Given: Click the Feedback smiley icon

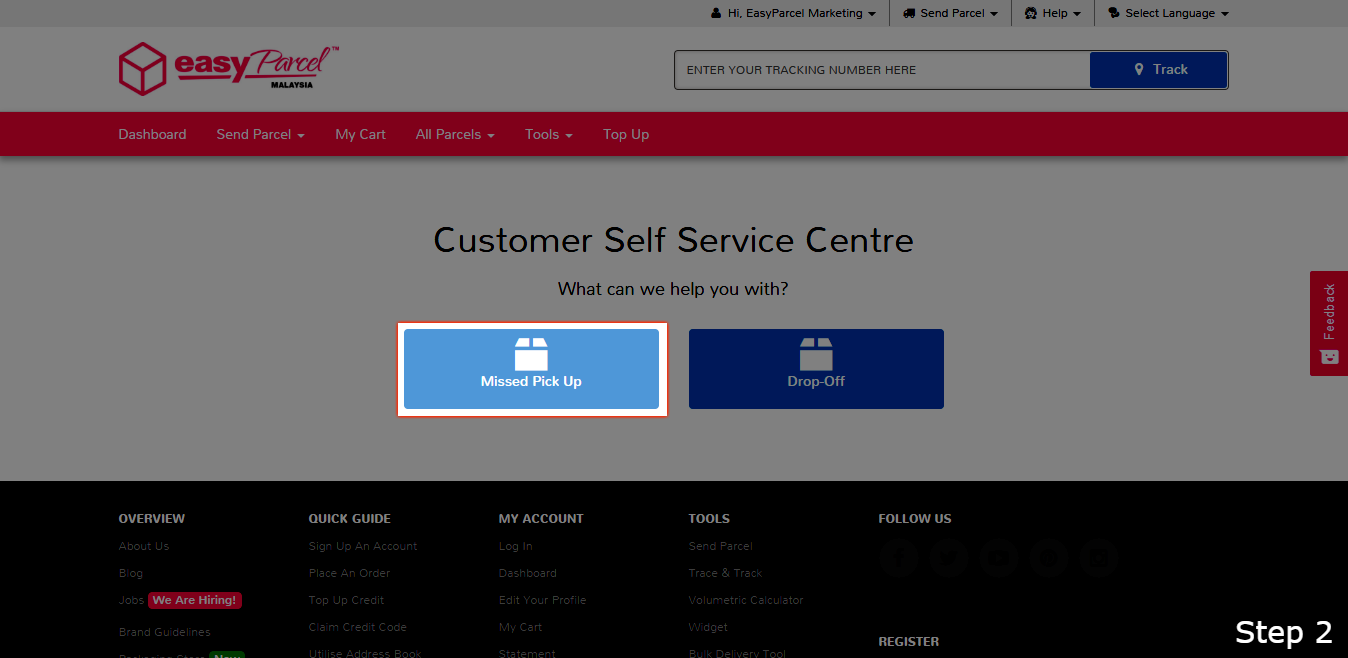Looking at the screenshot, I should tap(1329, 357).
